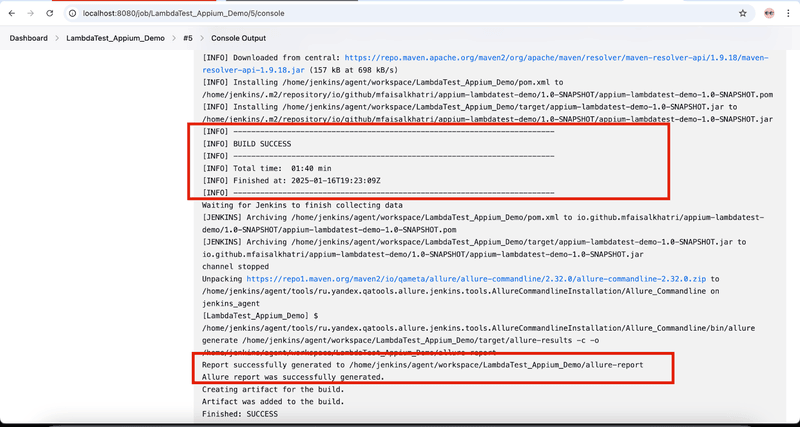Click 'Allure report was successfully generated.' line
This screenshot has width=800, height=427.
(293, 378)
